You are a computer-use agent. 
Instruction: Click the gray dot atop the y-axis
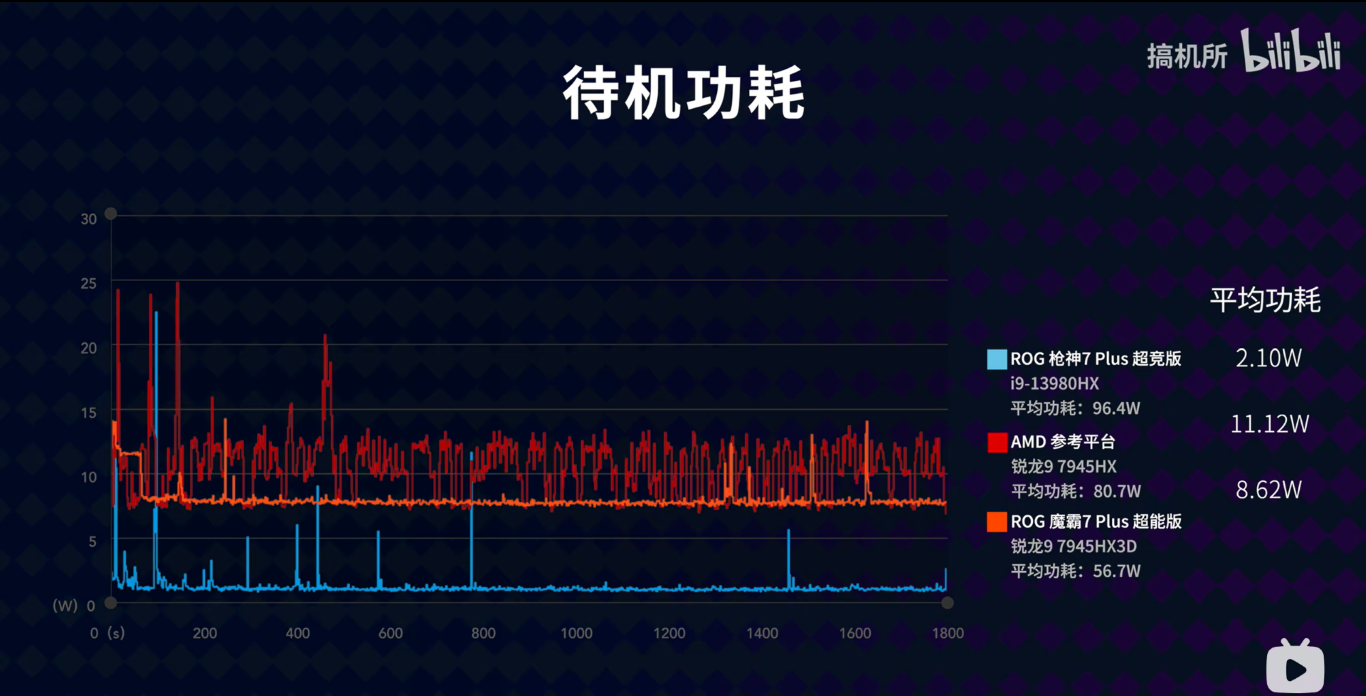click(x=111, y=213)
